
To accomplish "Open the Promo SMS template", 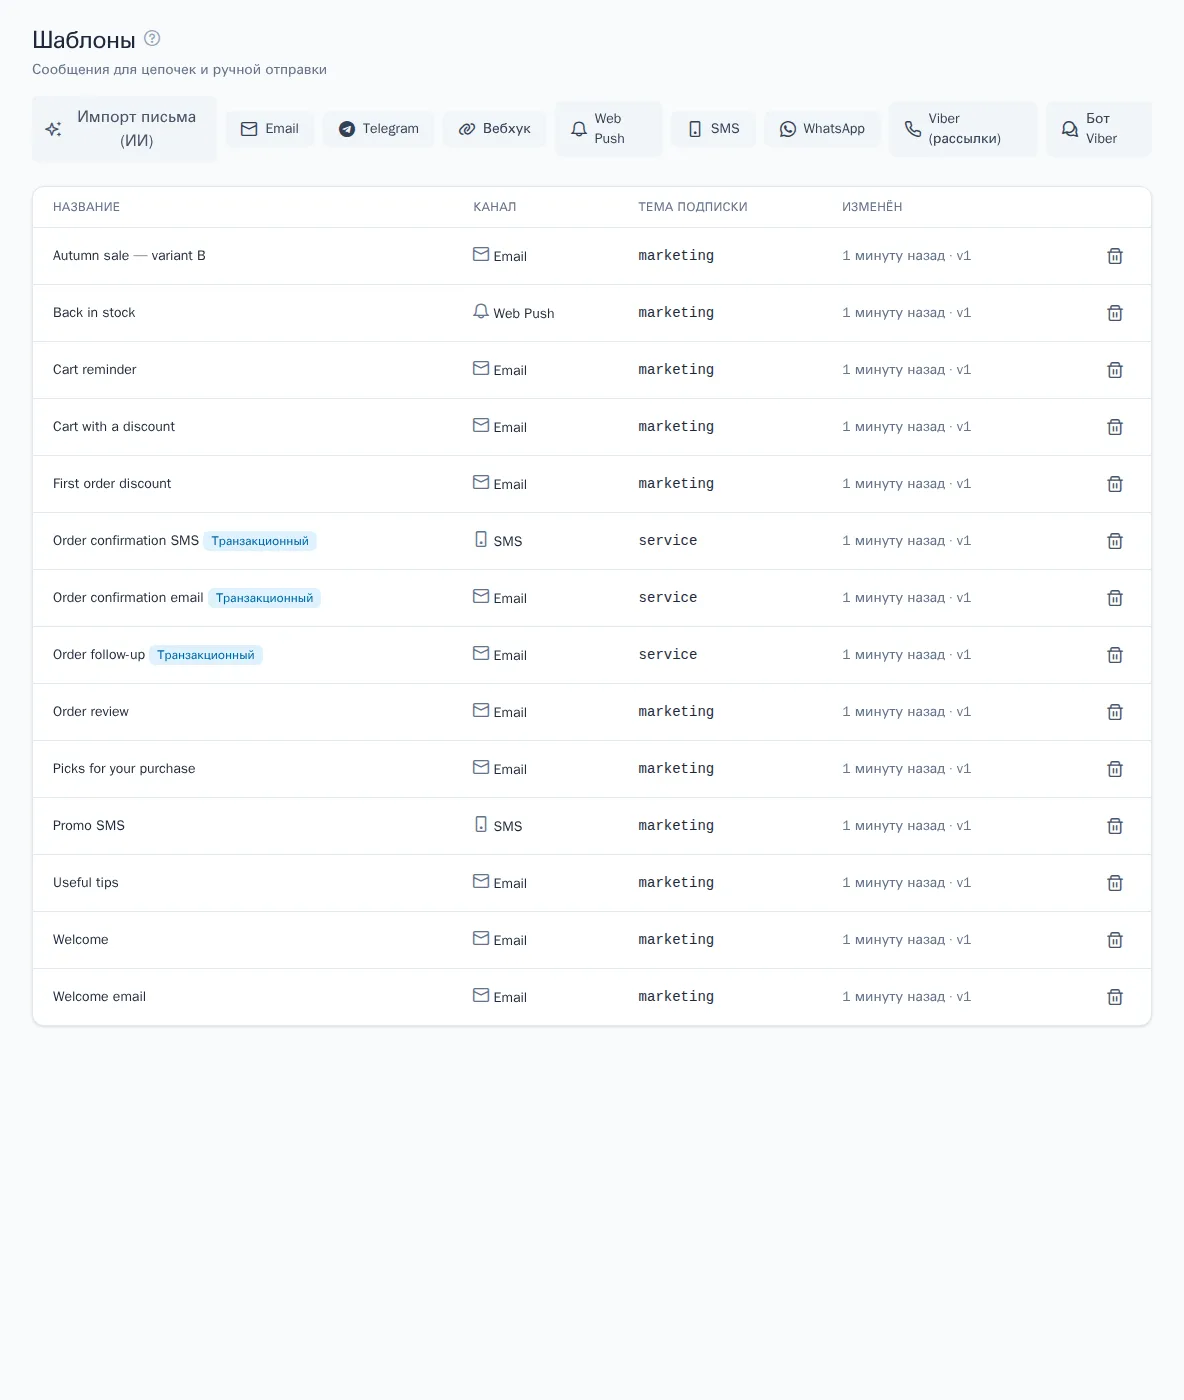I will click(x=89, y=826).
